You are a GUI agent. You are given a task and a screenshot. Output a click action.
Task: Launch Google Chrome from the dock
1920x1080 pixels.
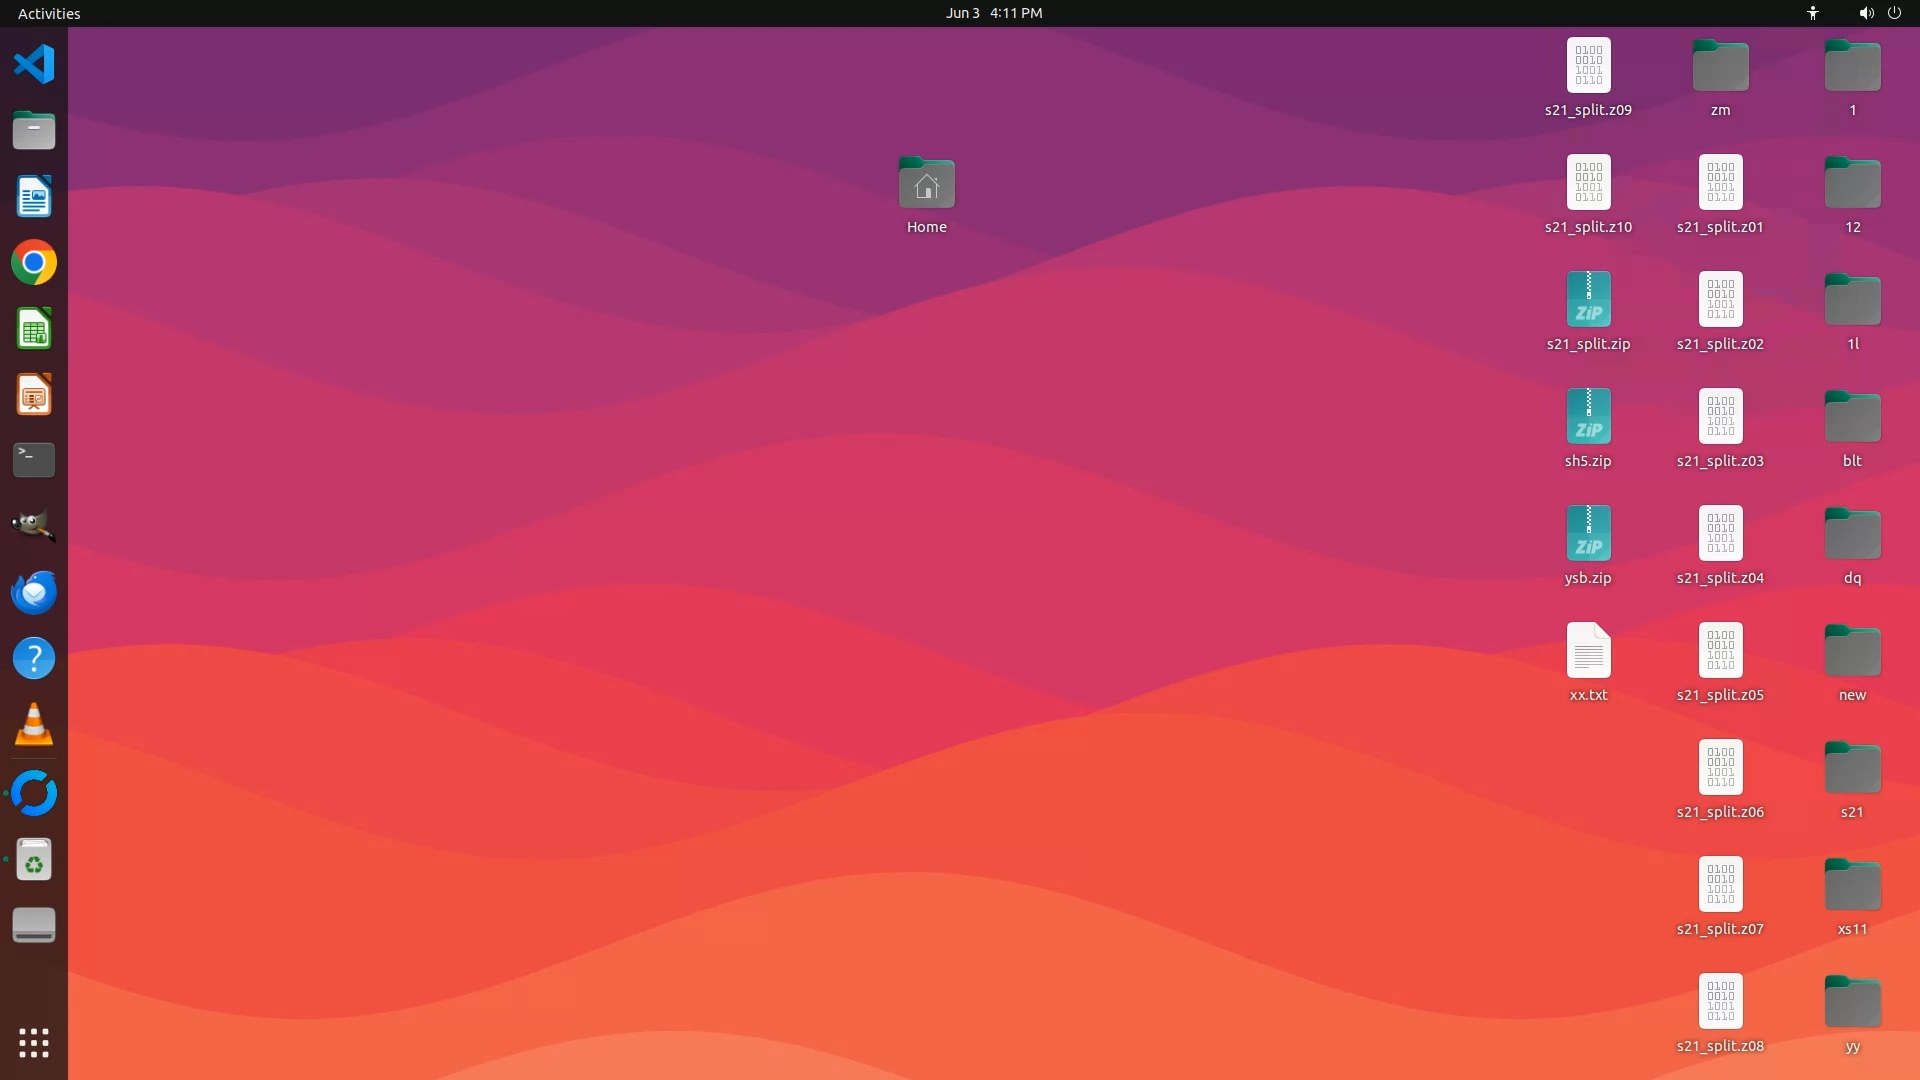34,263
